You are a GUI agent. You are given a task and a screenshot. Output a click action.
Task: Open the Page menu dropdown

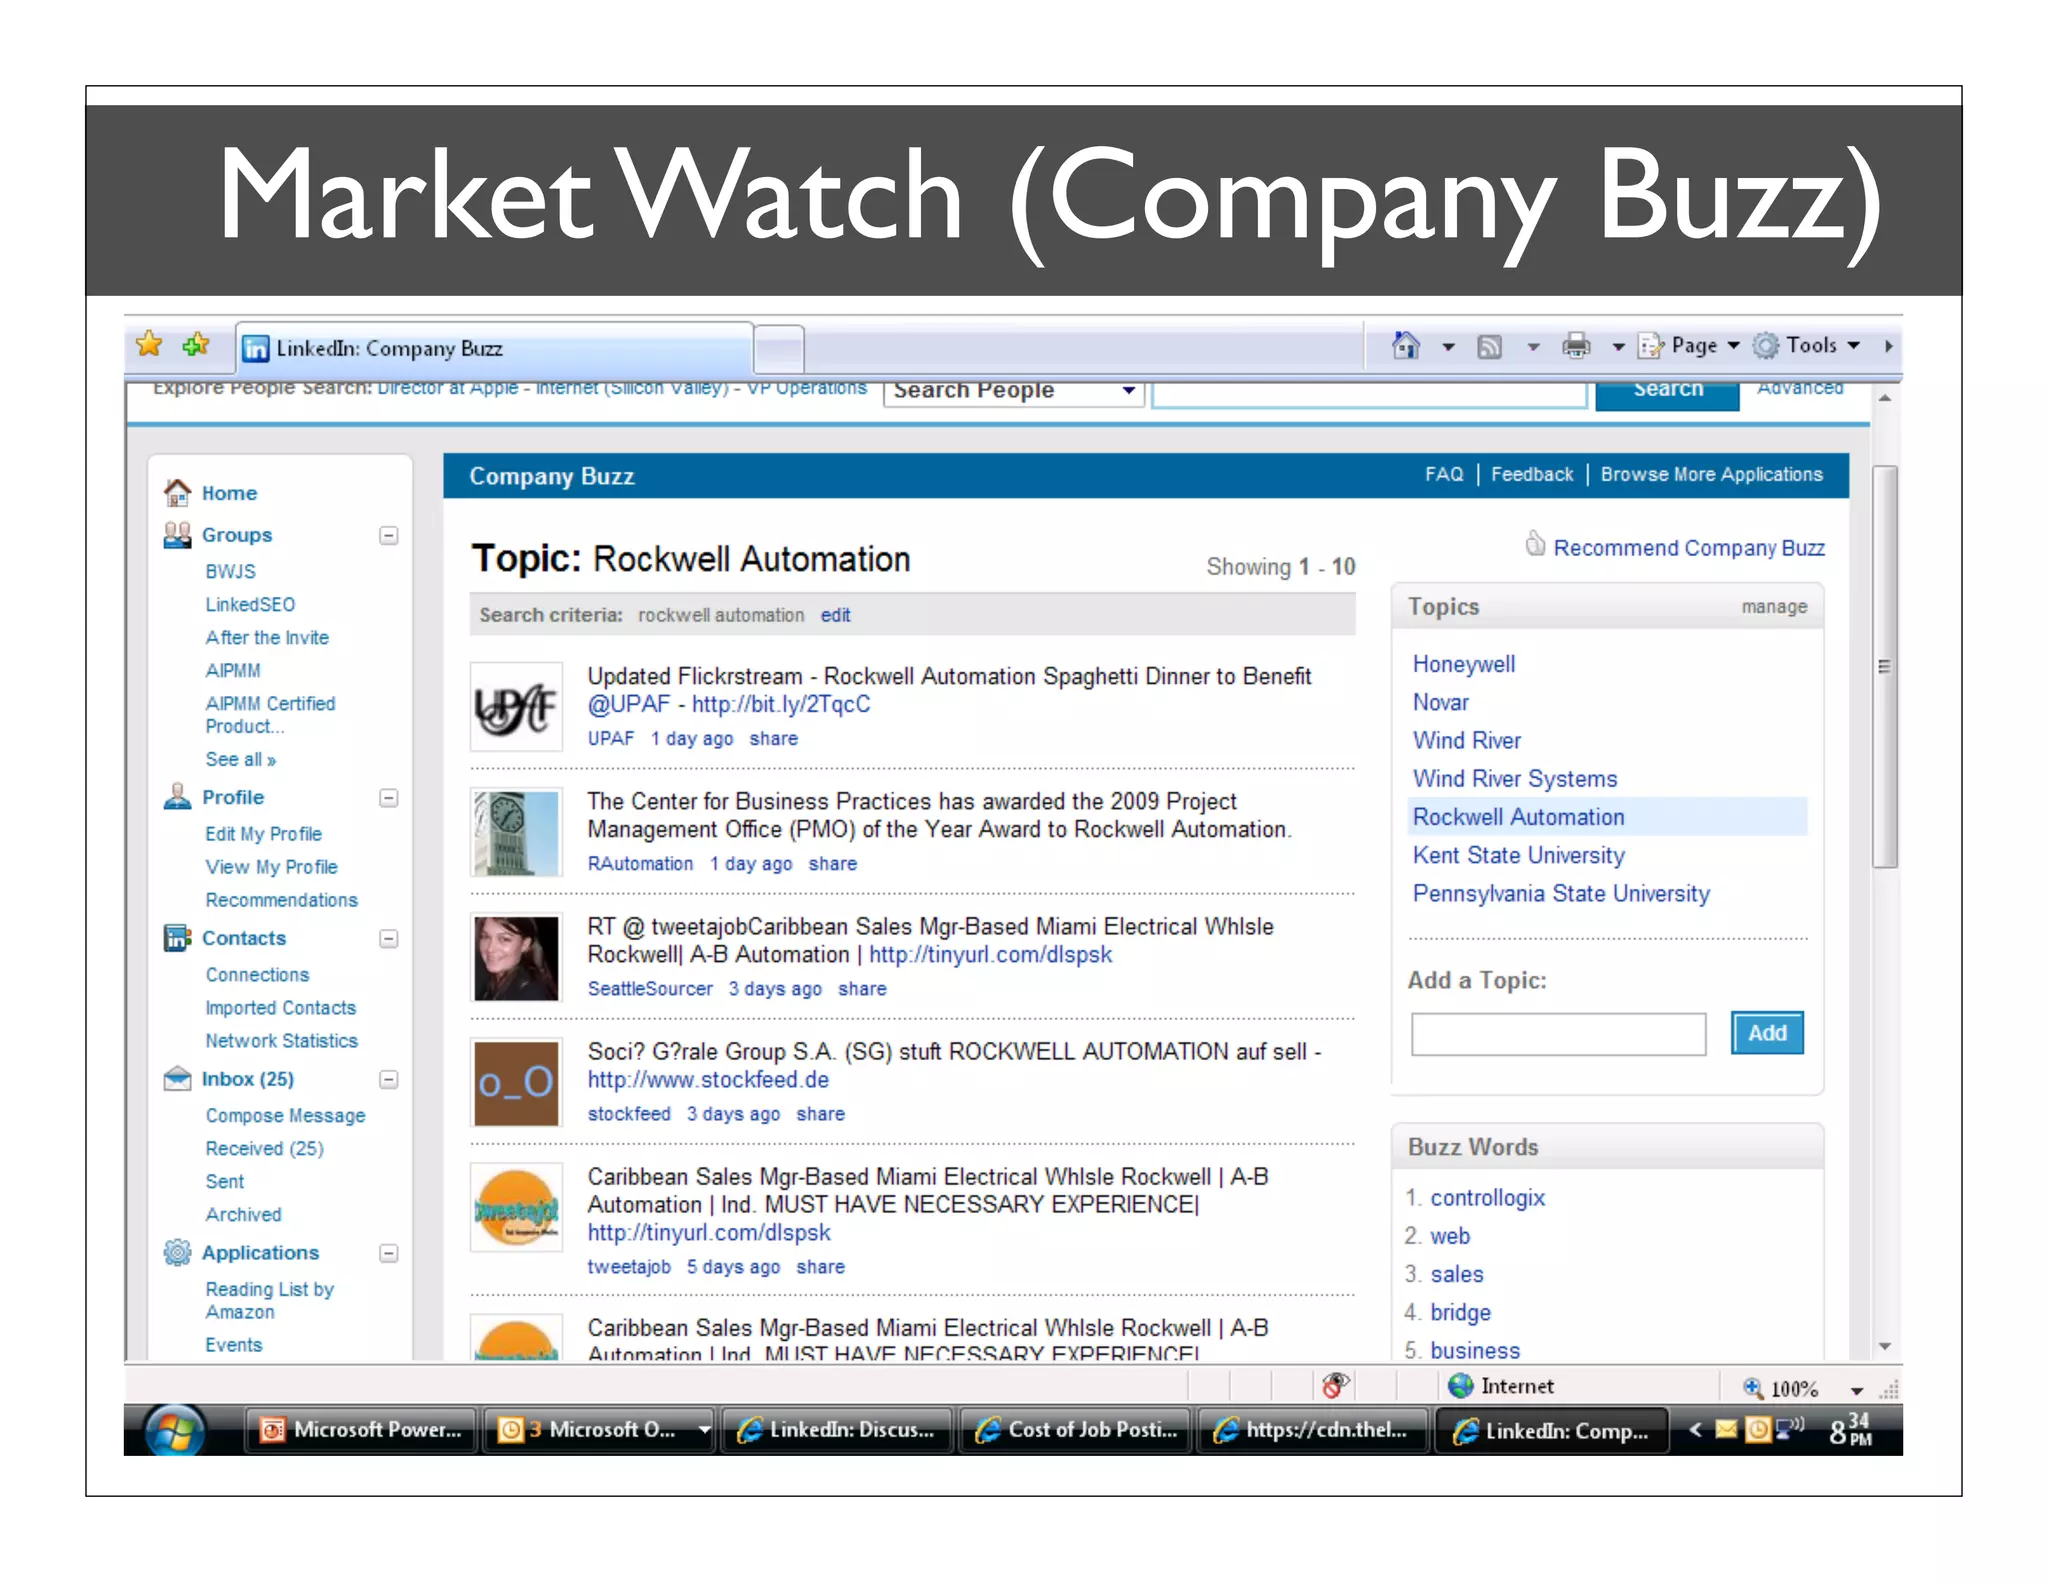tap(1690, 346)
